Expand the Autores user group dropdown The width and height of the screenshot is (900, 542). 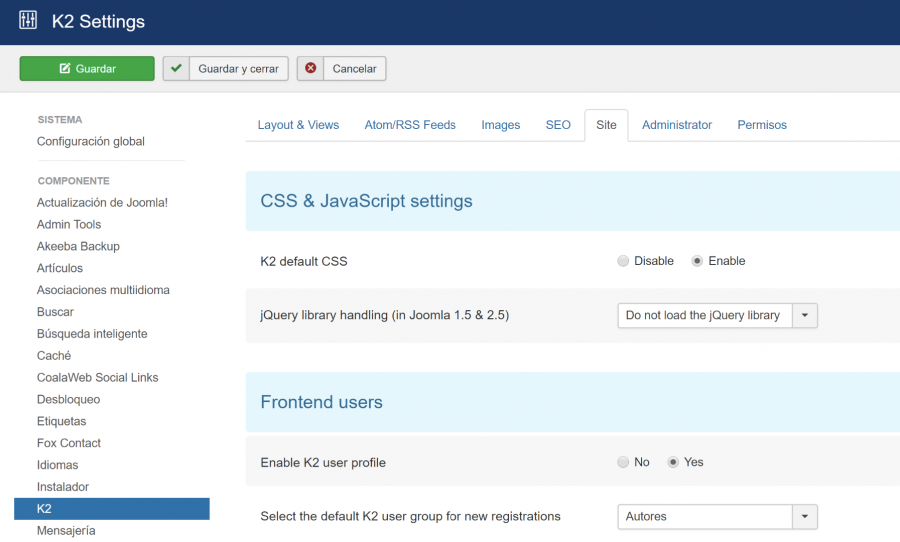coord(717,516)
